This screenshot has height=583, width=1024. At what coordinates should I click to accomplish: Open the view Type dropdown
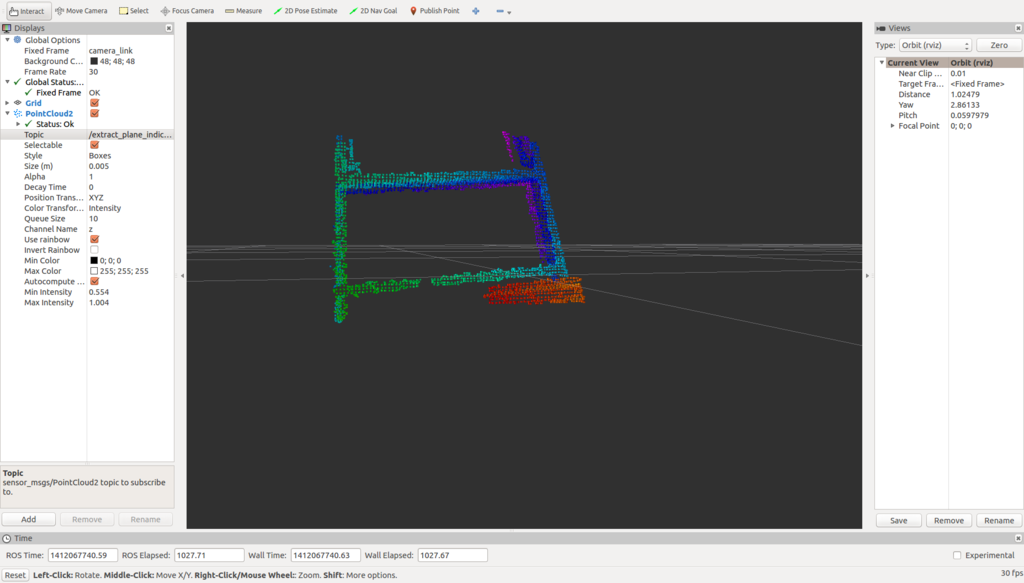(x=936, y=46)
